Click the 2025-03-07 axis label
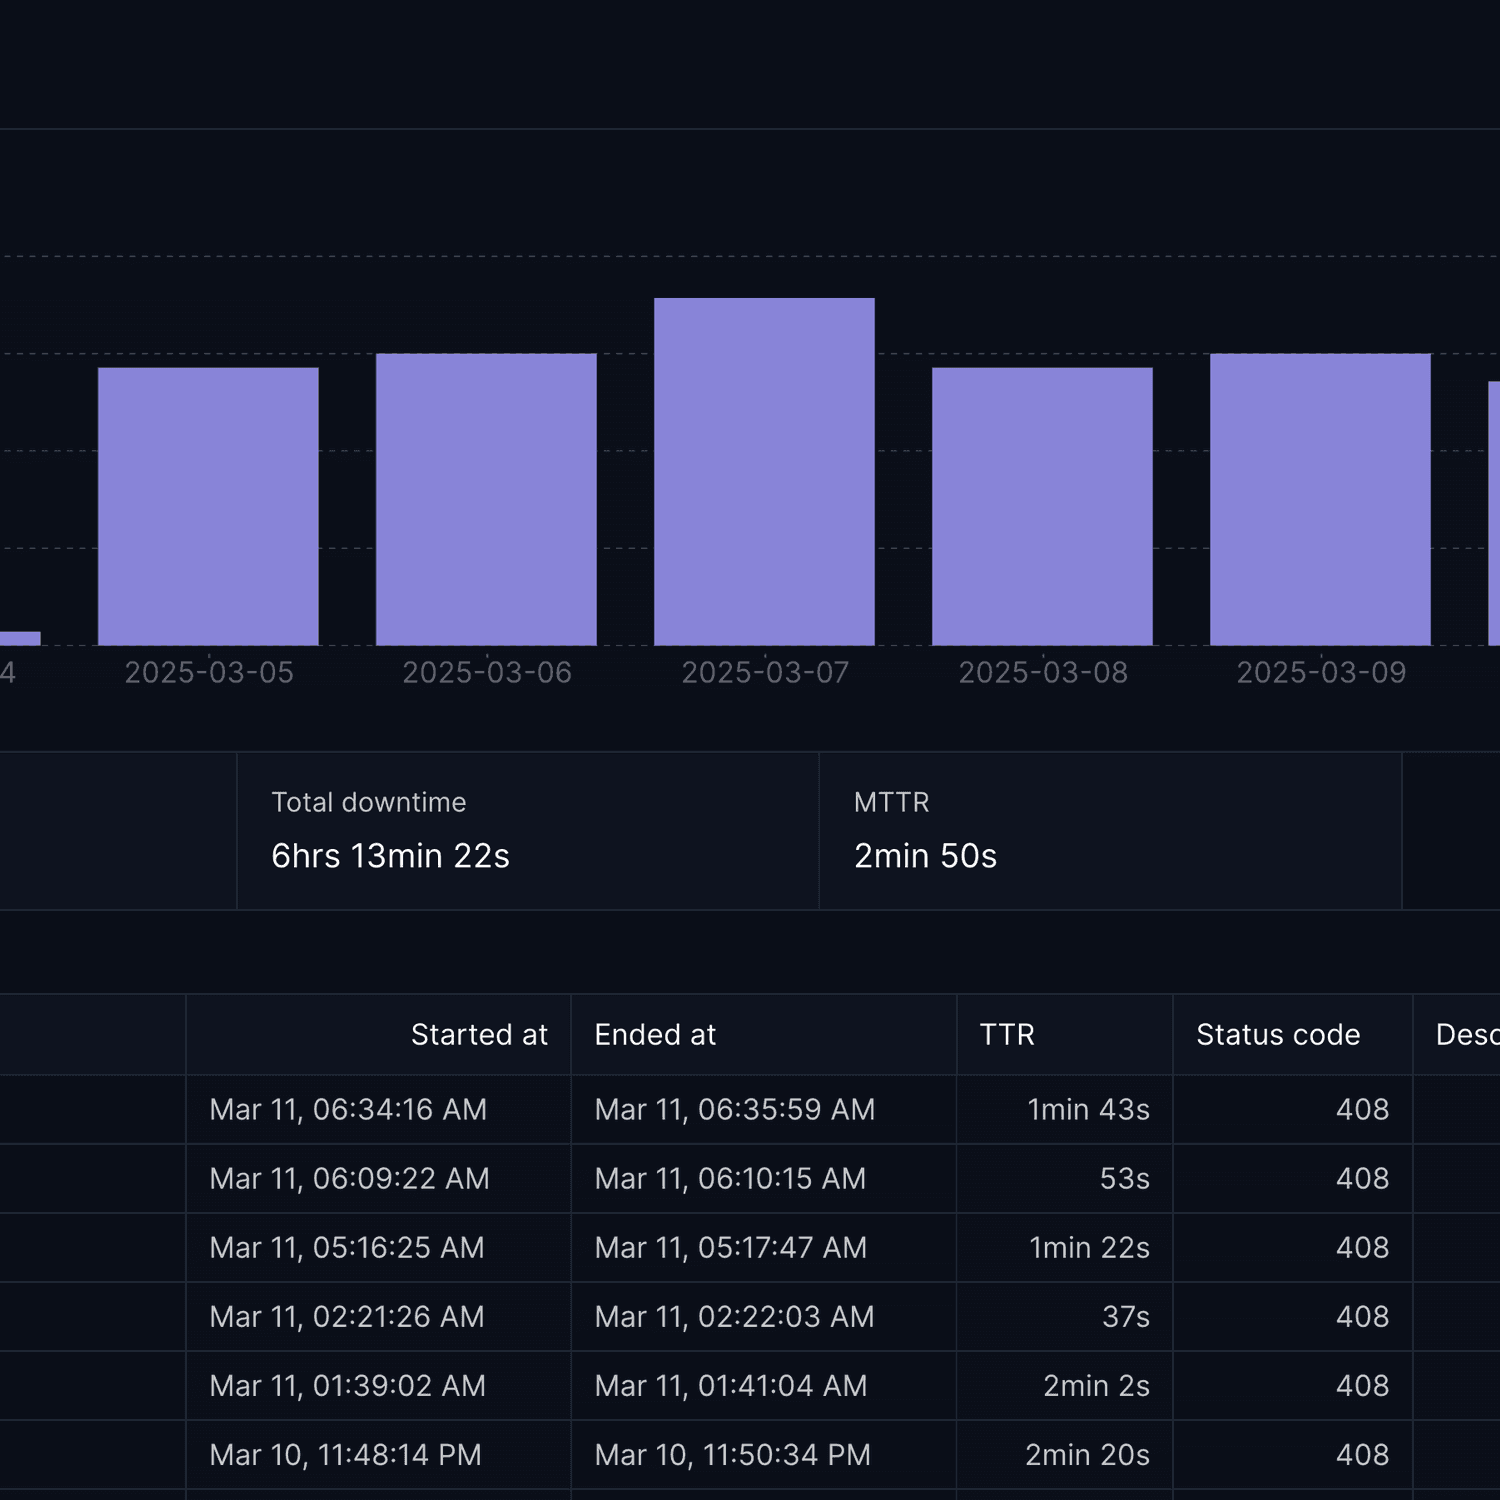 click(x=765, y=673)
